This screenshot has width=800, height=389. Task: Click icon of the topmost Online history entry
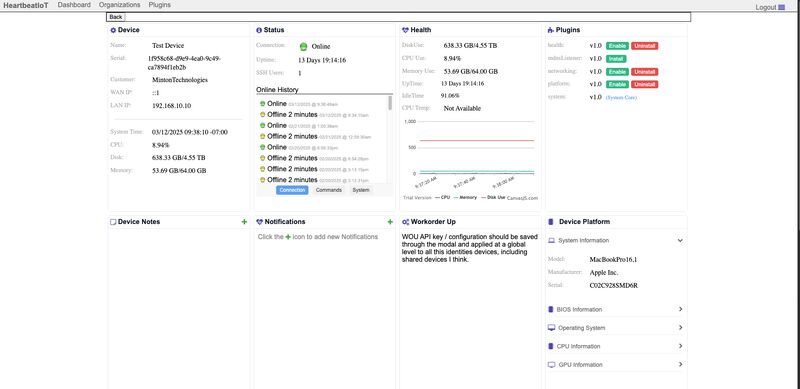pyautogui.click(x=262, y=104)
